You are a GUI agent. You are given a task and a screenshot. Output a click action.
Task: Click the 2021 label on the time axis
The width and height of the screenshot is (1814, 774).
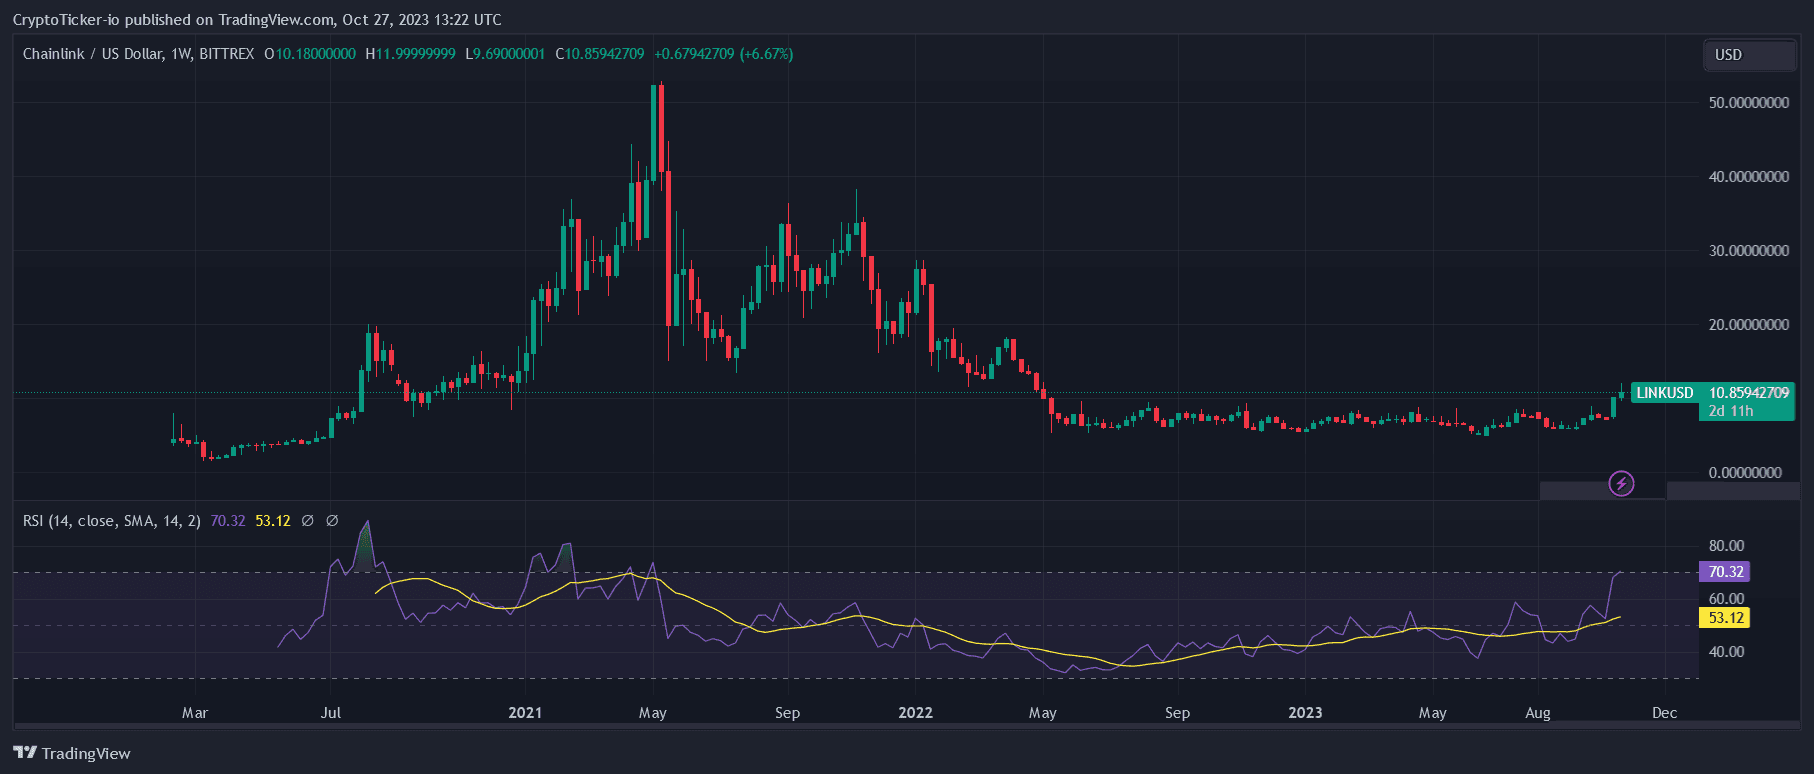point(525,713)
